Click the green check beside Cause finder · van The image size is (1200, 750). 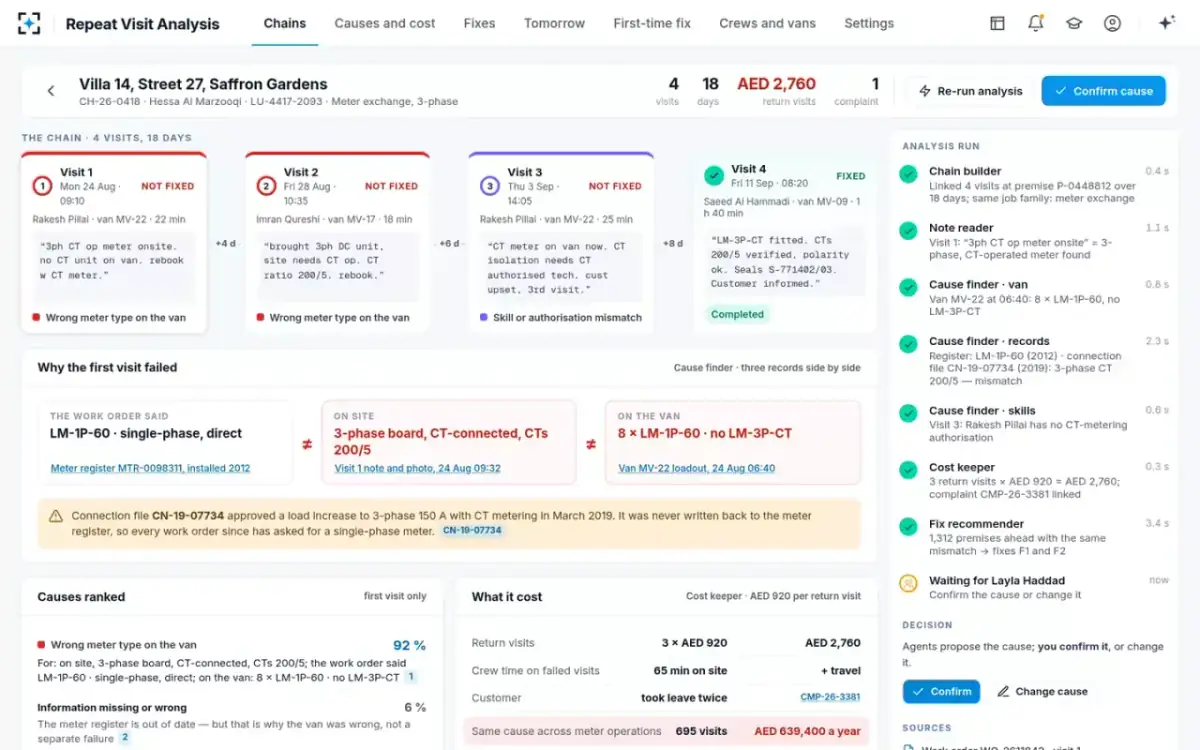pos(908,287)
